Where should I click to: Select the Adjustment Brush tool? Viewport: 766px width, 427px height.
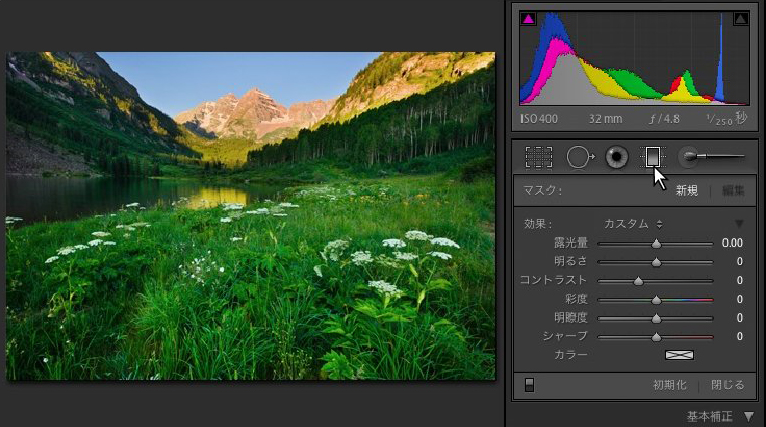click(711, 157)
